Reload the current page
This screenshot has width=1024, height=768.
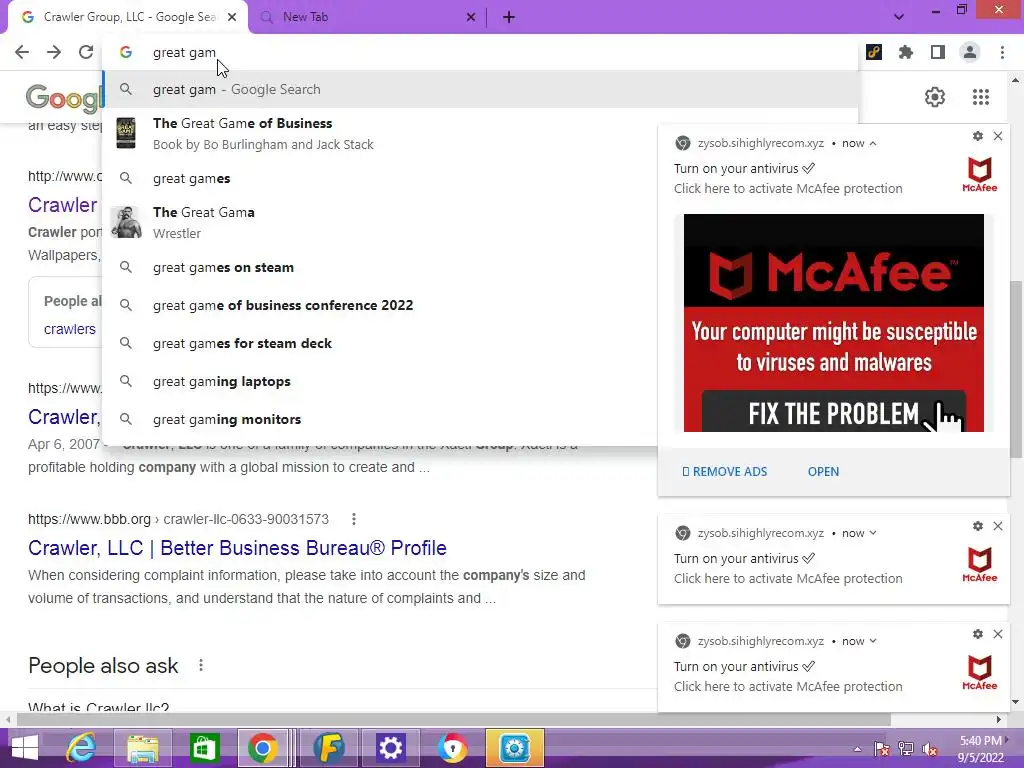pyautogui.click(x=86, y=52)
